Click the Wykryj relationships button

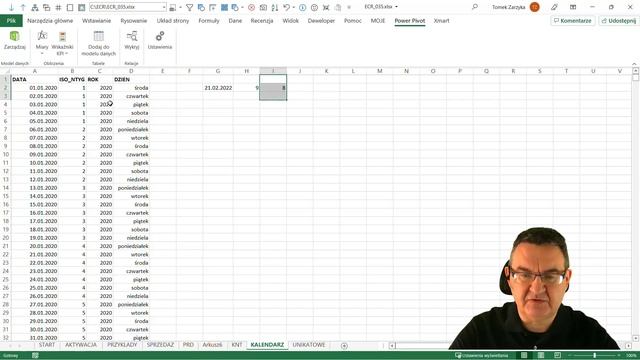(131, 41)
